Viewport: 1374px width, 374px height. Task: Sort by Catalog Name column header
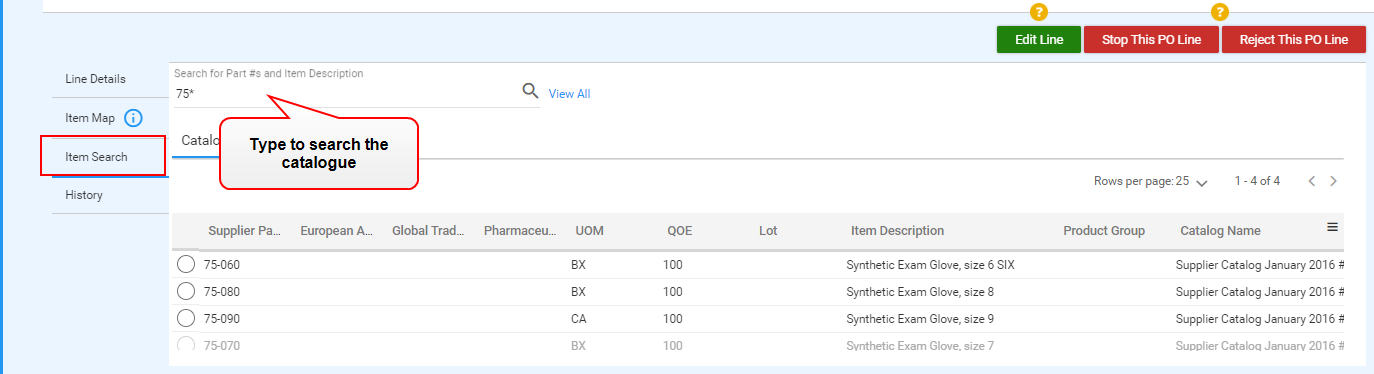1220,231
